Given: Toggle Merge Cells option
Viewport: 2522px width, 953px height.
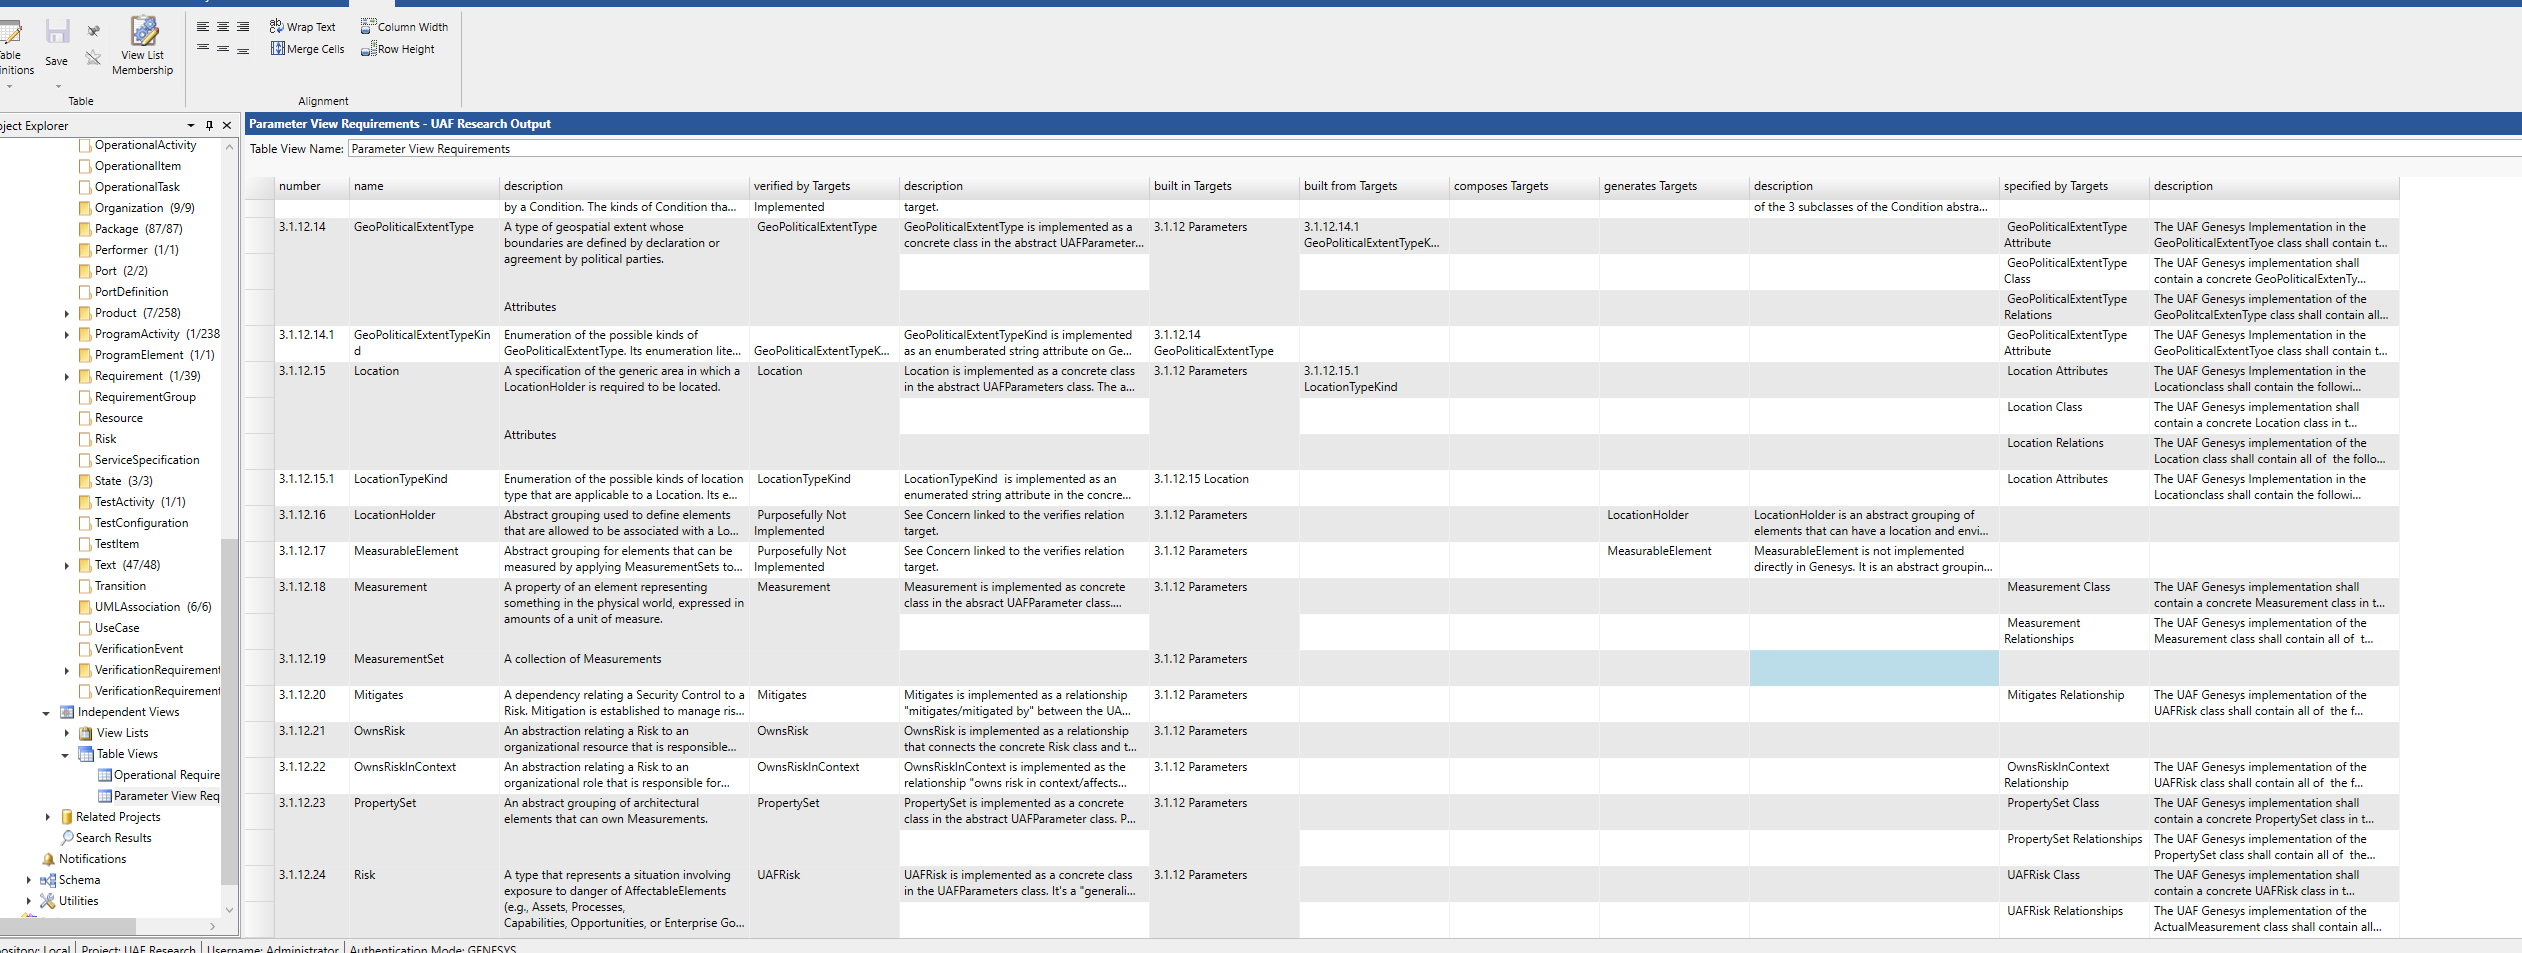Looking at the screenshot, I should pos(307,49).
